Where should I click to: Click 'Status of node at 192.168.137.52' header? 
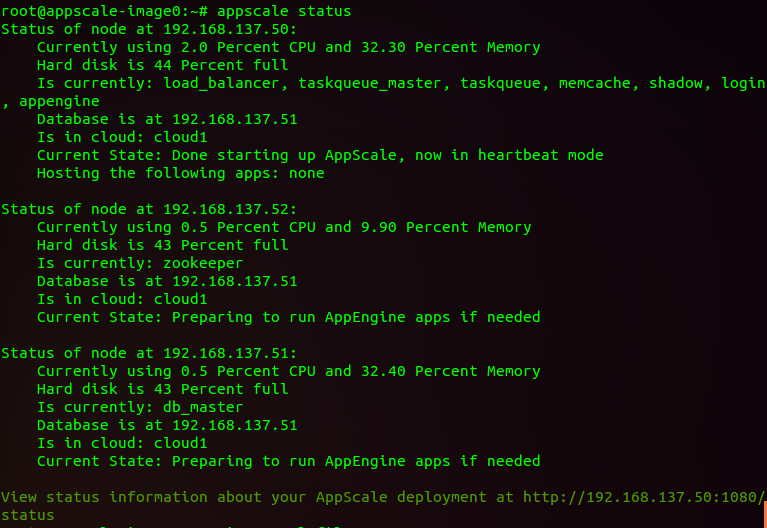(149, 209)
